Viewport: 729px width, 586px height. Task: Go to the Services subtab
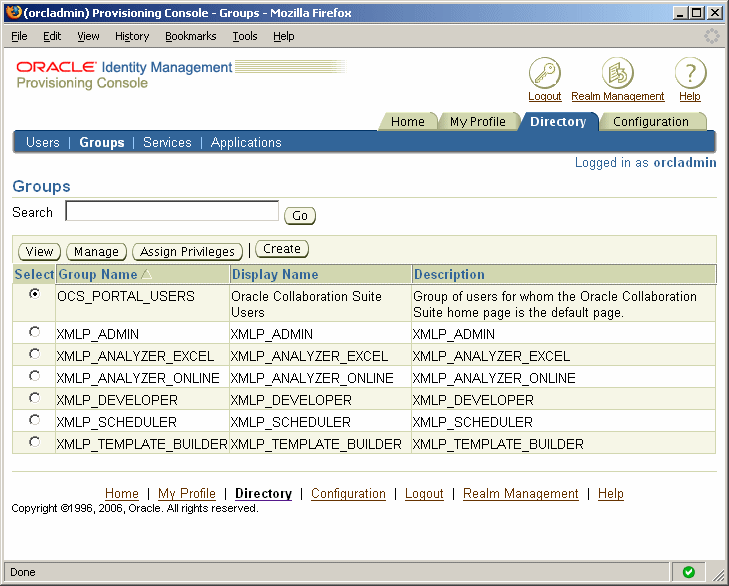click(167, 142)
